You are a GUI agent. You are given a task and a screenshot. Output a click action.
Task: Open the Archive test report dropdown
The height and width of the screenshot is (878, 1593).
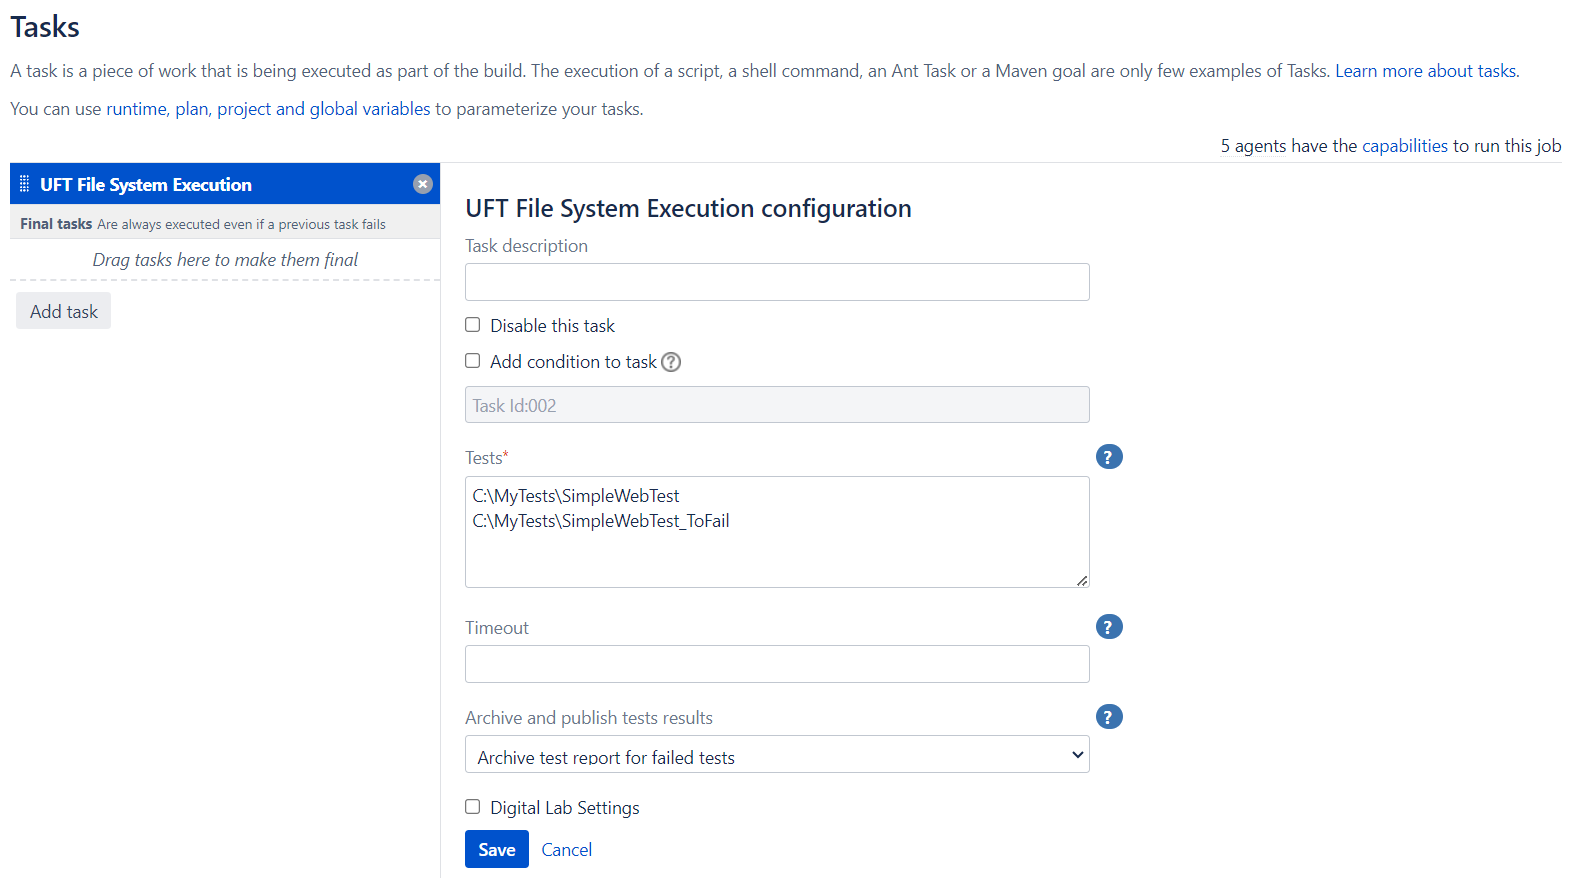coord(777,755)
